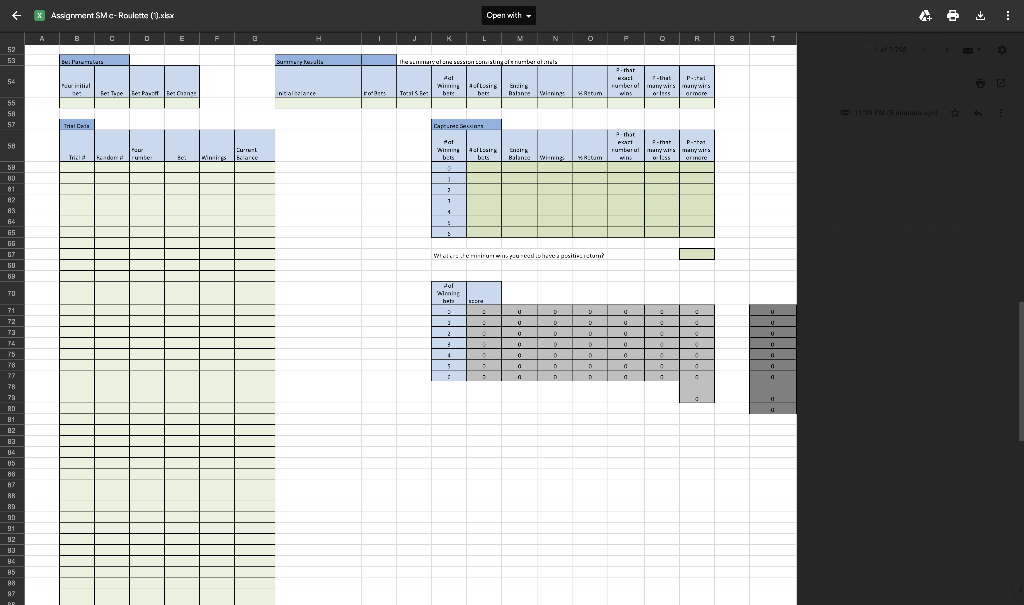Click the '11:39 PM (5 minutes ago)' timestamp
1024x605 pixels.
[x=895, y=113]
